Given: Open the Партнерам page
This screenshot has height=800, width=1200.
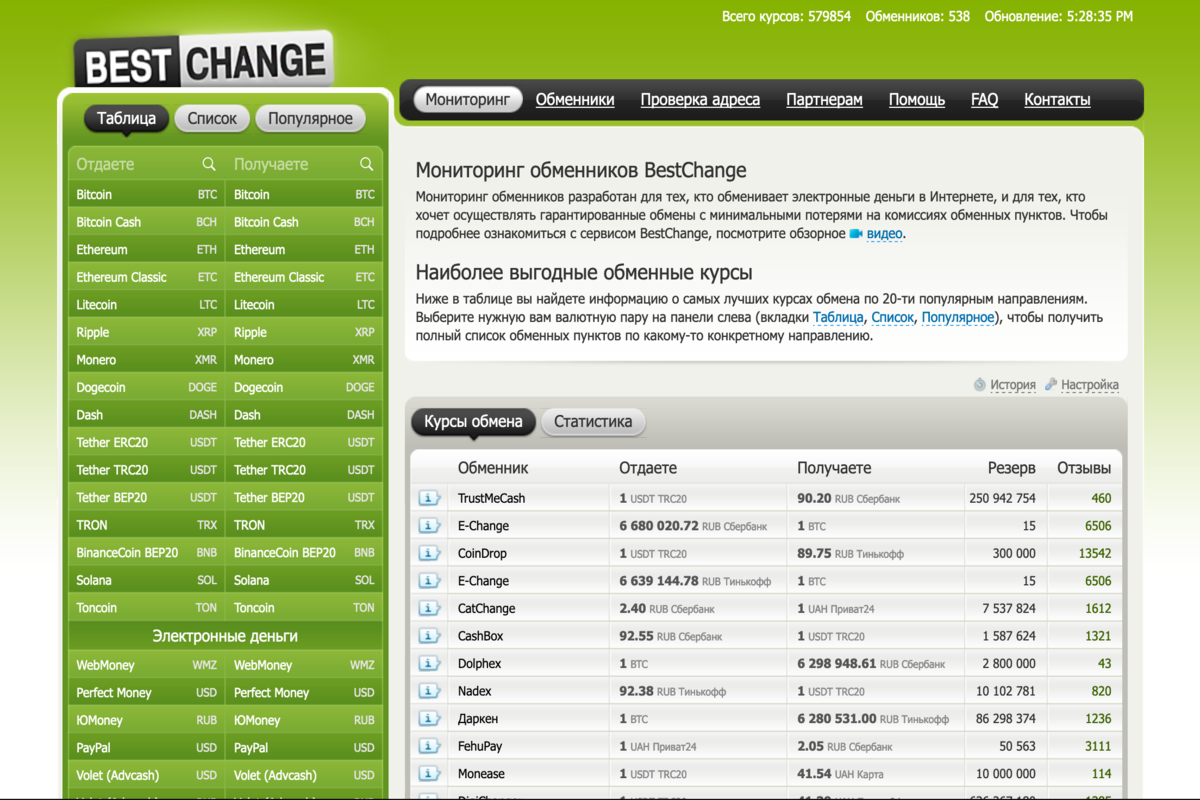Looking at the screenshot, I should (x=824, y=100).
